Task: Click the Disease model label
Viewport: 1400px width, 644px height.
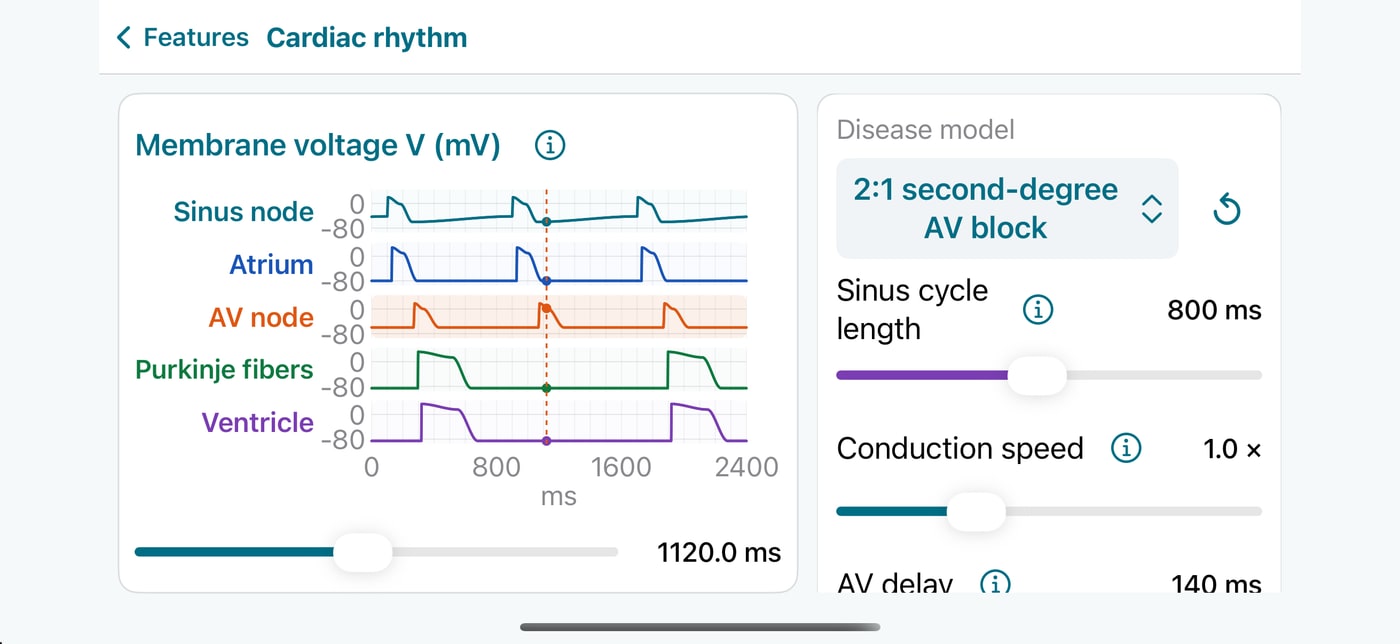Action: click(x=925, y=130)
